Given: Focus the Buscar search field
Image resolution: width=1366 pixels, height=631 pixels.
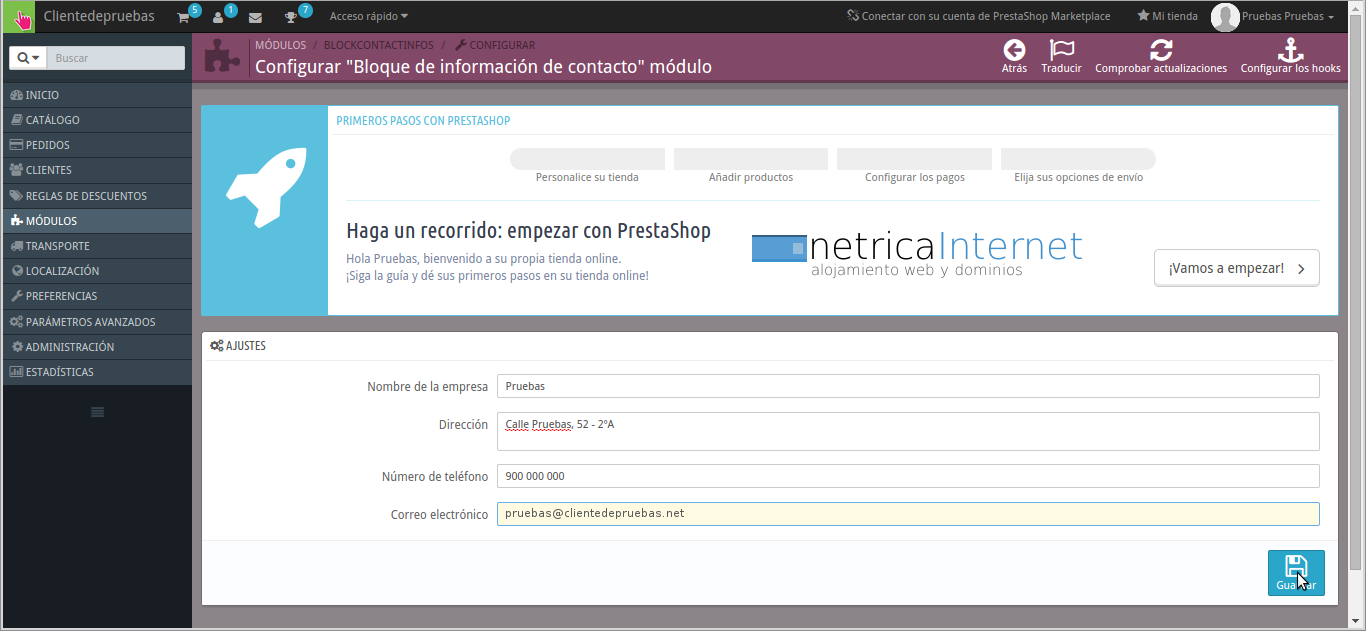Looking at the screenshot, I should click(x=116, y=58).
